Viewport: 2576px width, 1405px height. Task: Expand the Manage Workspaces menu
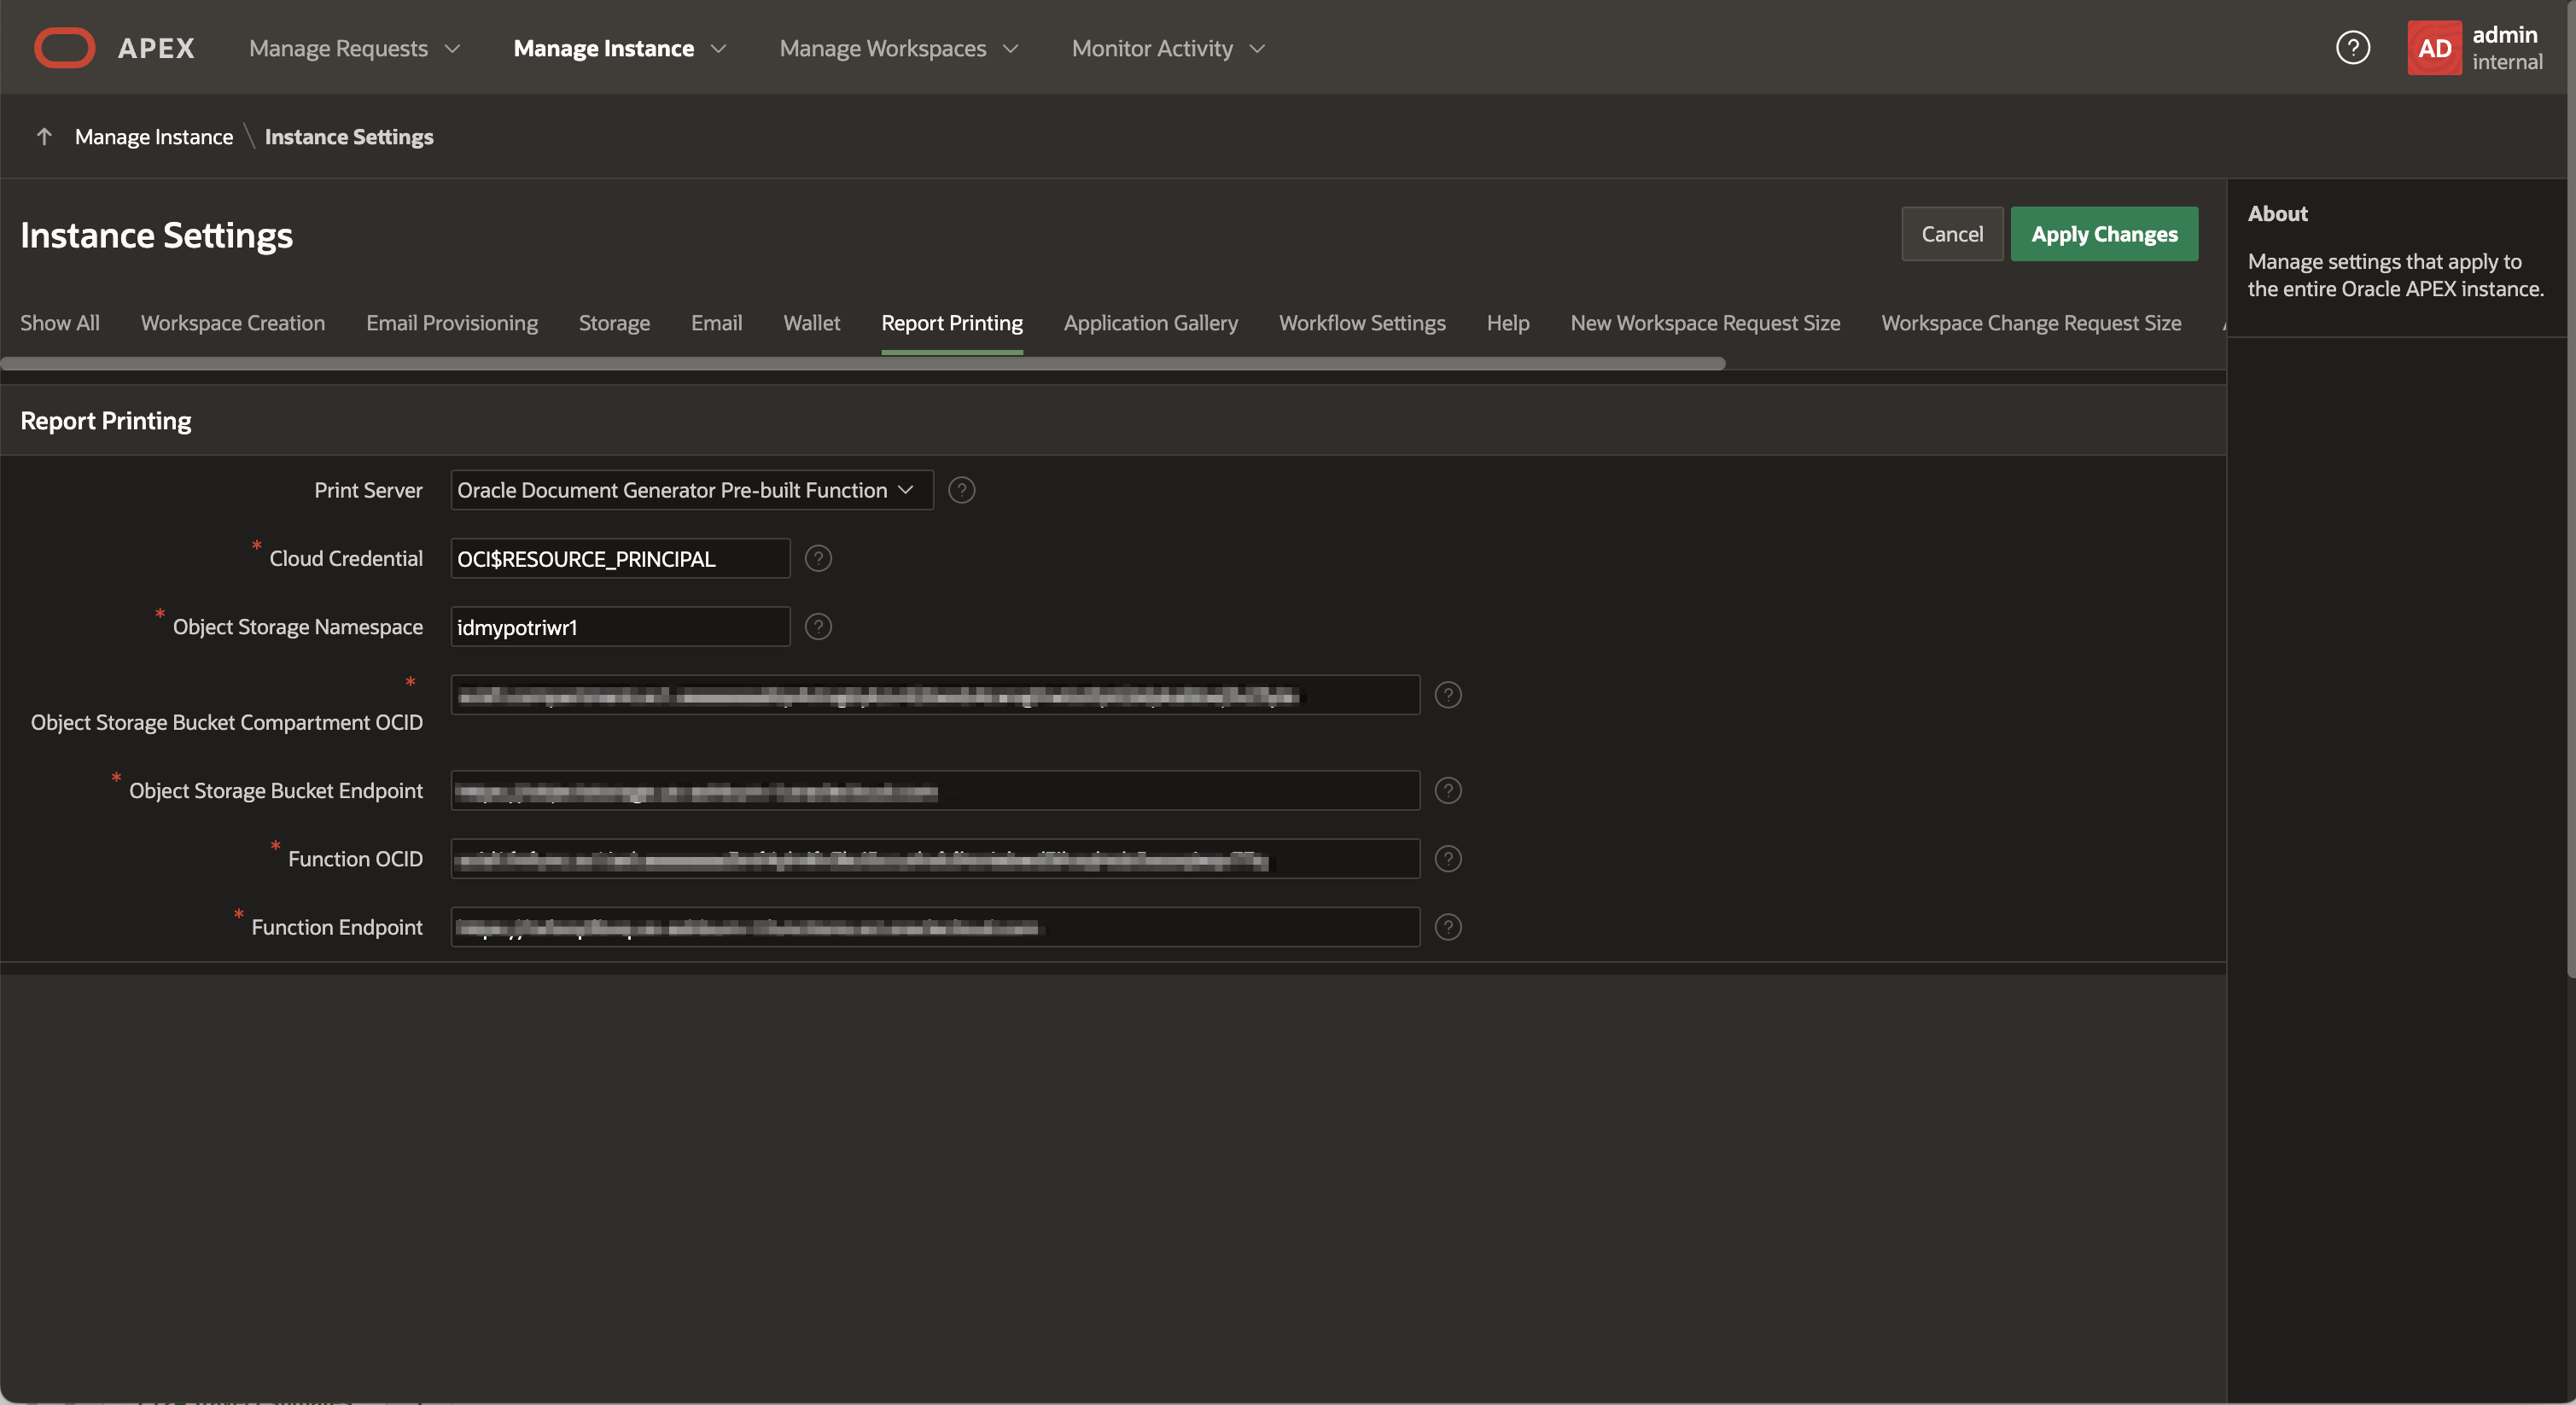click(898, 48)
